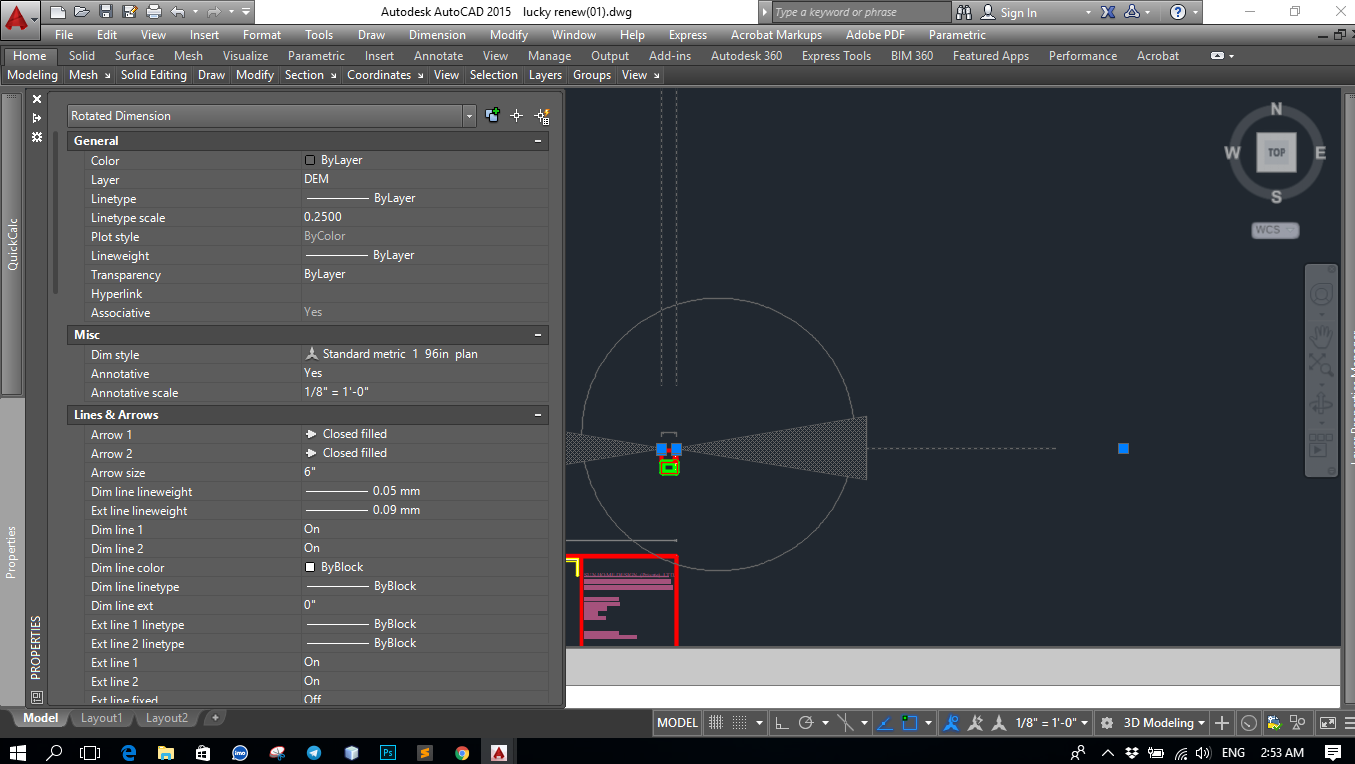Select the Pan icon on the navigation bar
The image size is (1355, 764).
1321,336
